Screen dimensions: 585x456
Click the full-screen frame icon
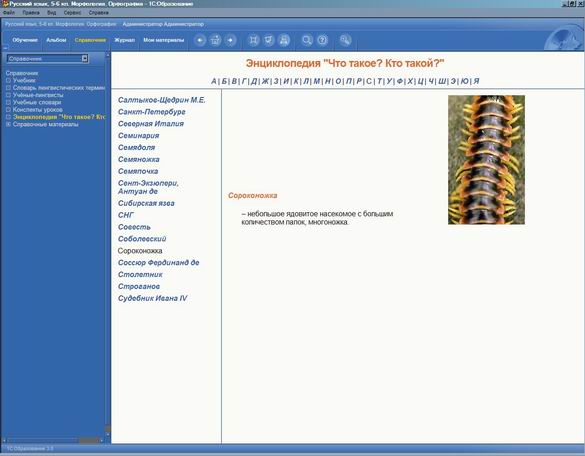pos(254,40)
